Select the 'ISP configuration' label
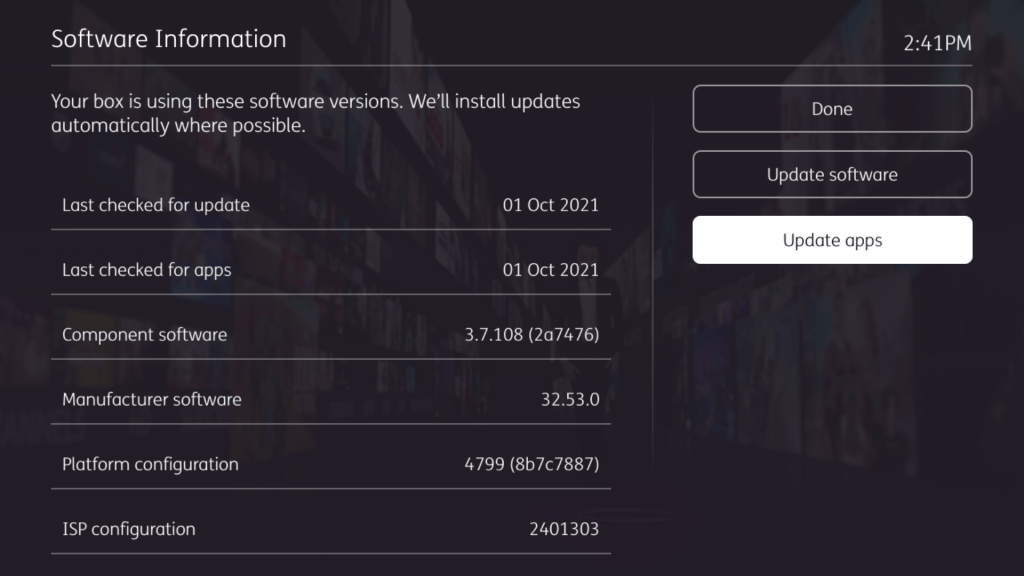1024x576 pixels. tap(128, 529)
